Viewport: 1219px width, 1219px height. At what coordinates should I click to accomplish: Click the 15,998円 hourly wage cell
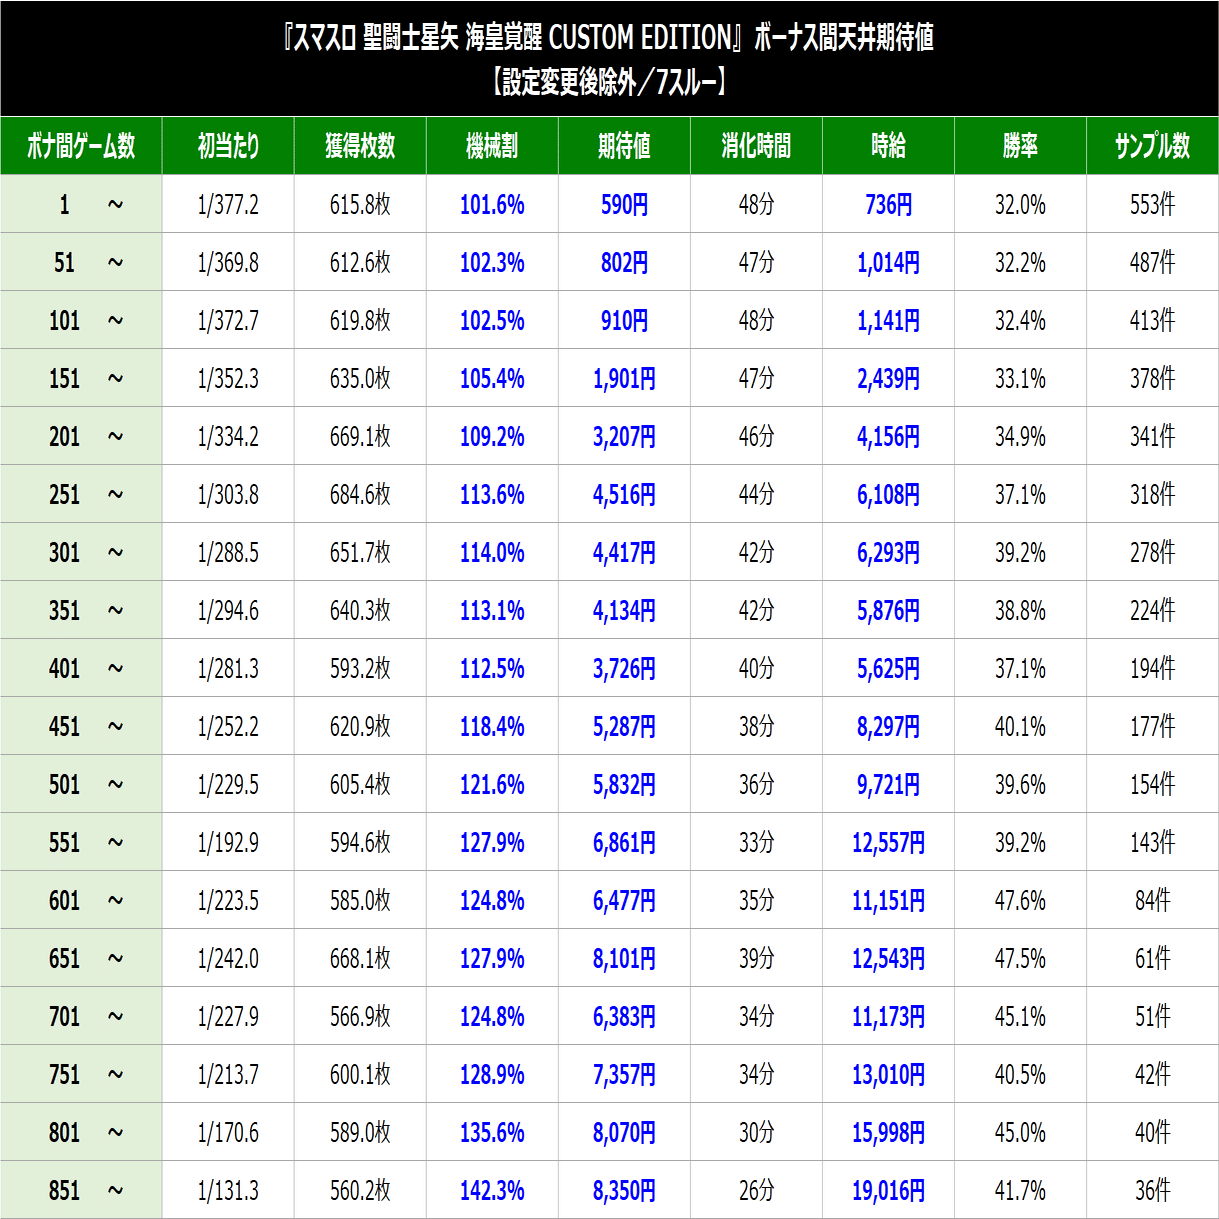coord(888,1132)
